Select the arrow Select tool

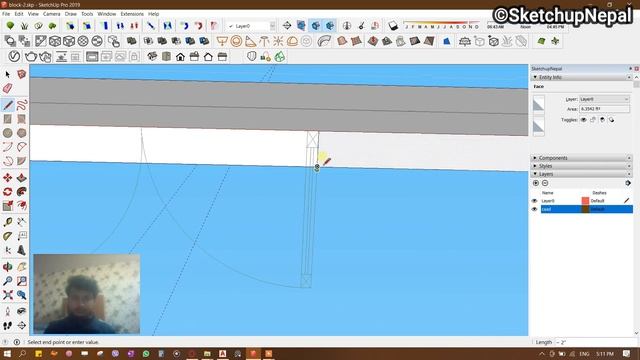click(7, 74)
